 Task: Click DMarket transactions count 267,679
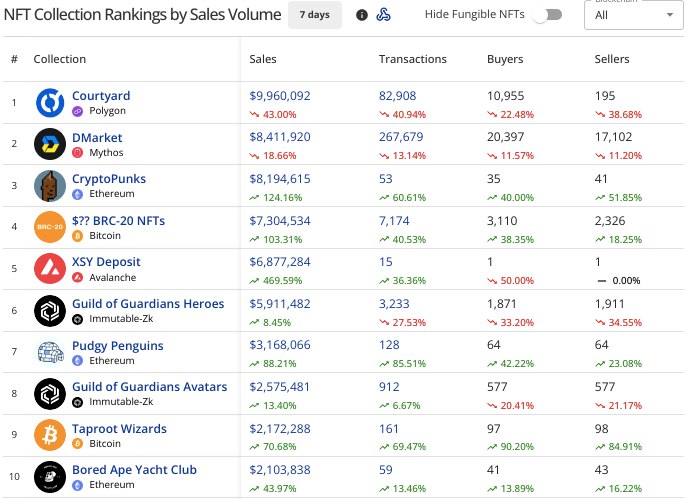(401, 137)
